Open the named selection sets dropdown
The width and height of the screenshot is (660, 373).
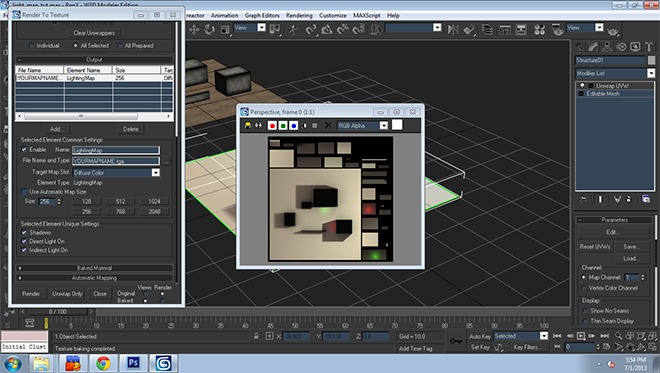[437, 27]
